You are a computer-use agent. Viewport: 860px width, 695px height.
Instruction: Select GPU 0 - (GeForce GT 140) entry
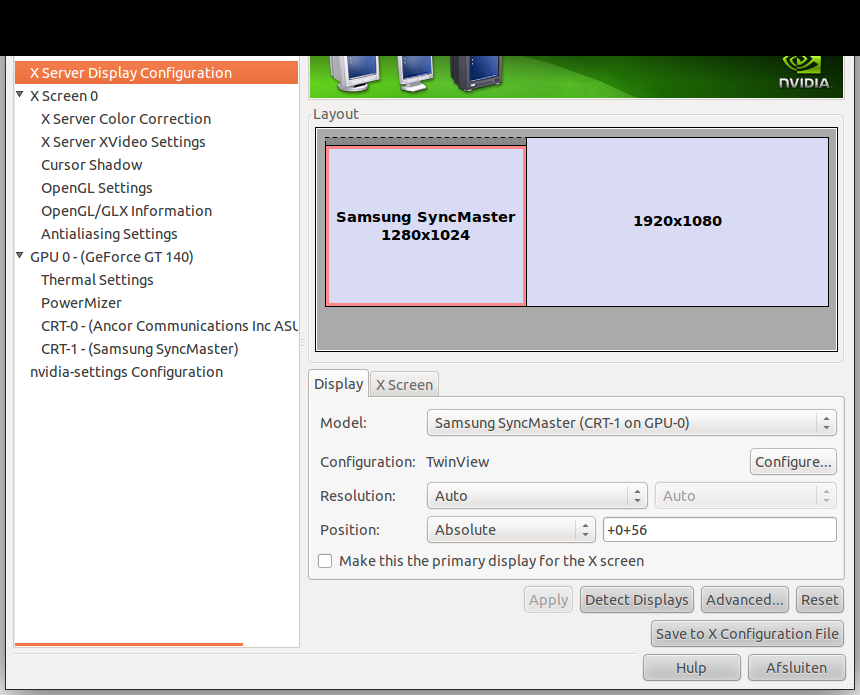coord(111,257)
